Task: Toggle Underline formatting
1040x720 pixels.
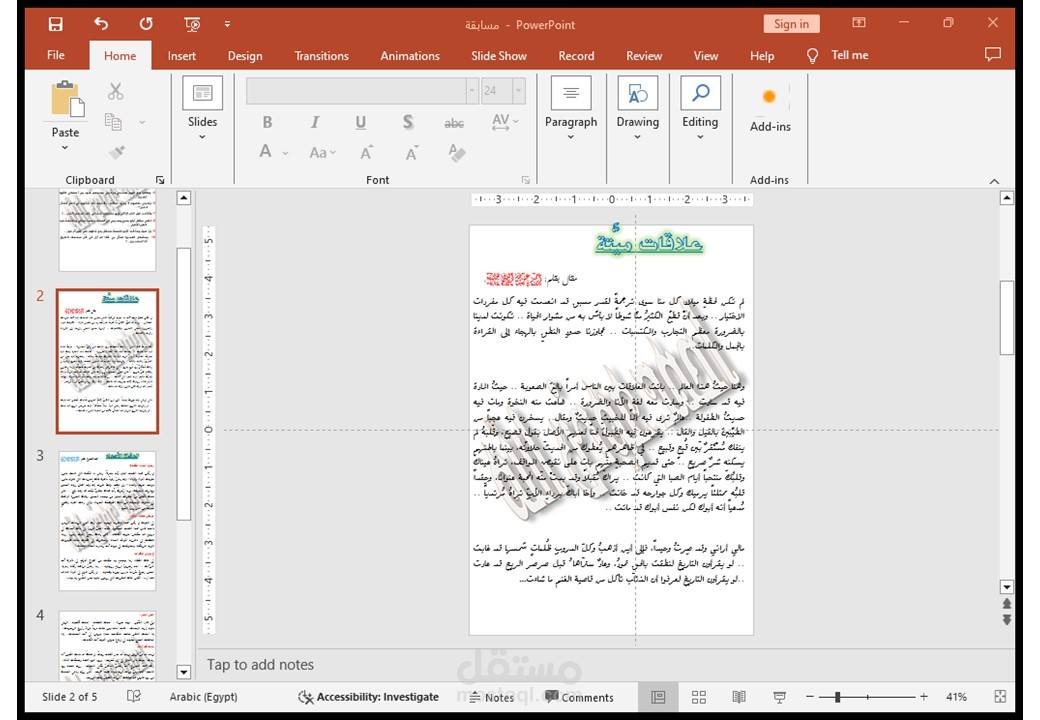Action: coord(360,122)
